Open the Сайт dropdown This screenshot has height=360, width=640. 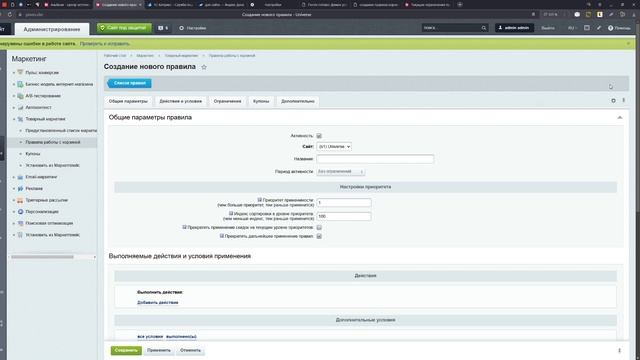[x=334, y=147]
